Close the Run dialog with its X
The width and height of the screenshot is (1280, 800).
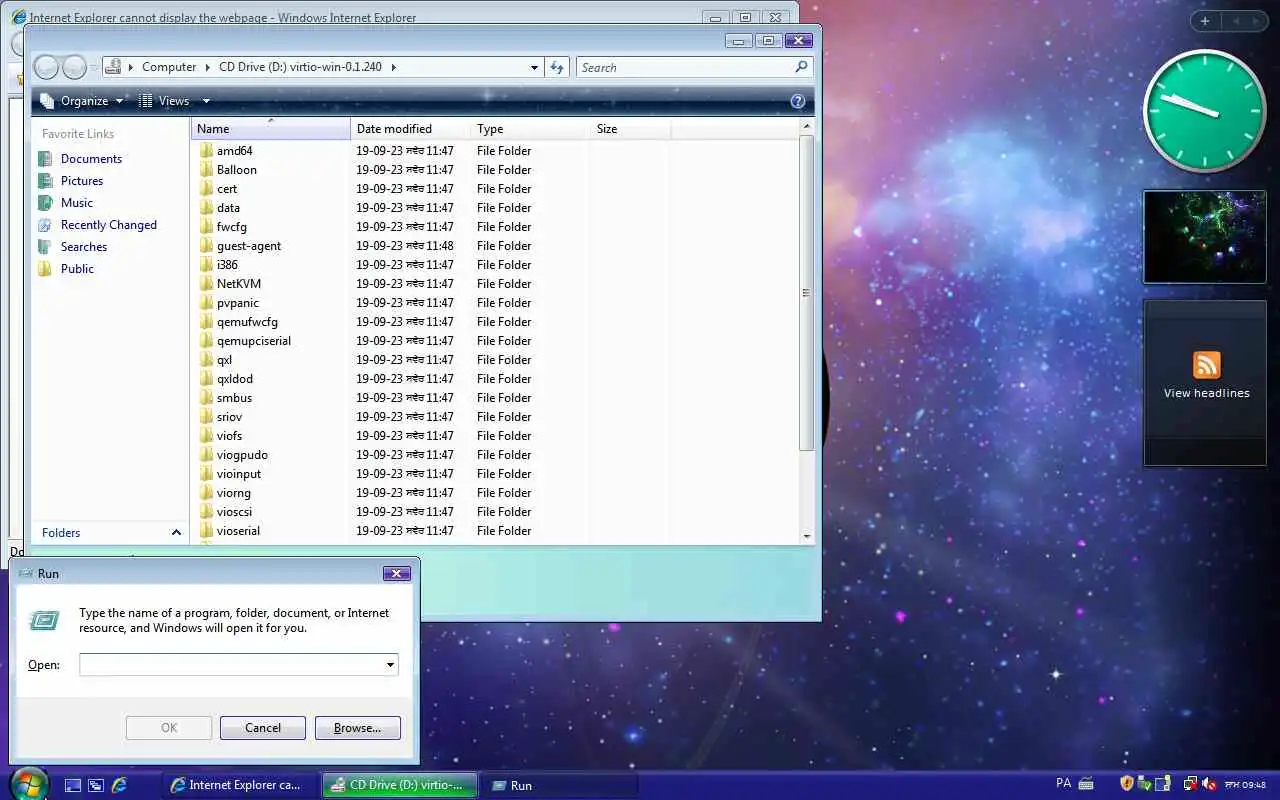[397, 574]
